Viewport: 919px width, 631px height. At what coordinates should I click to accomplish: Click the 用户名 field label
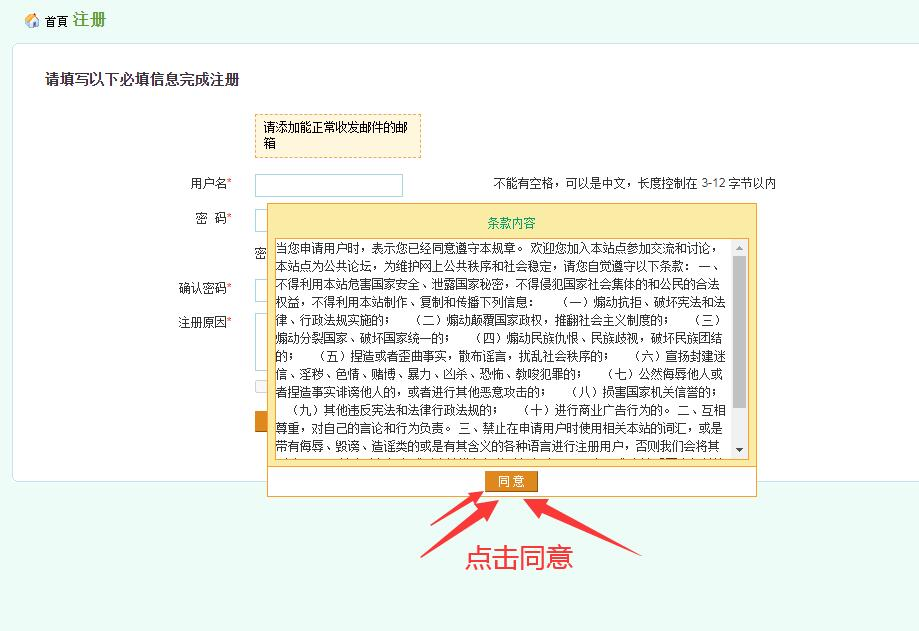(210, 184)
